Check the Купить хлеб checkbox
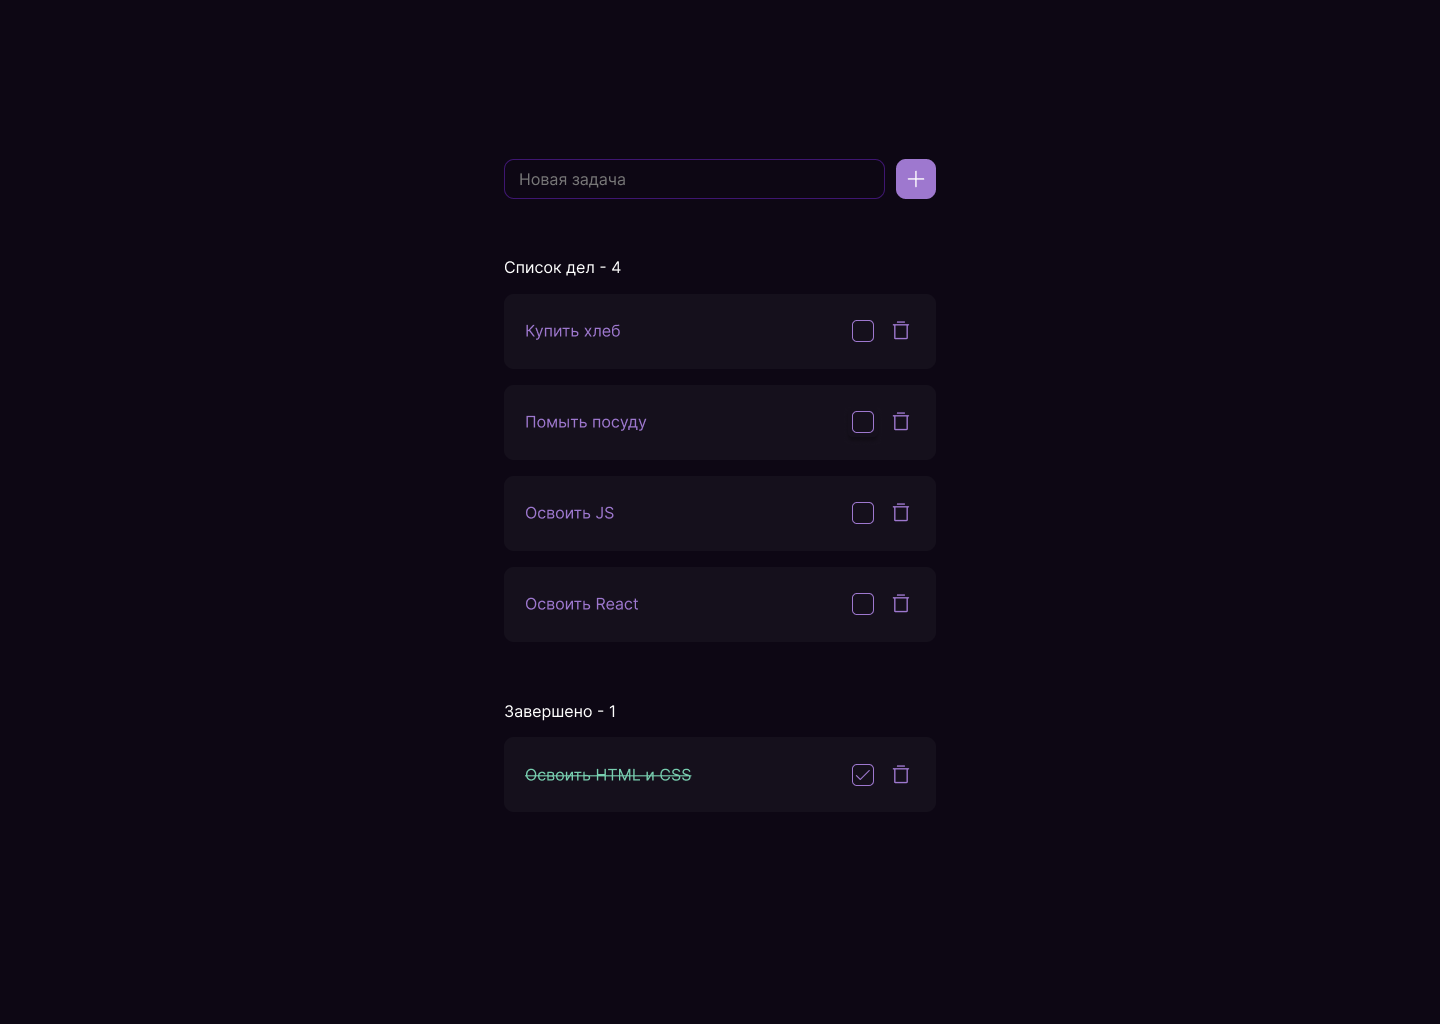 pyautogui.click(x=863, y=331)
